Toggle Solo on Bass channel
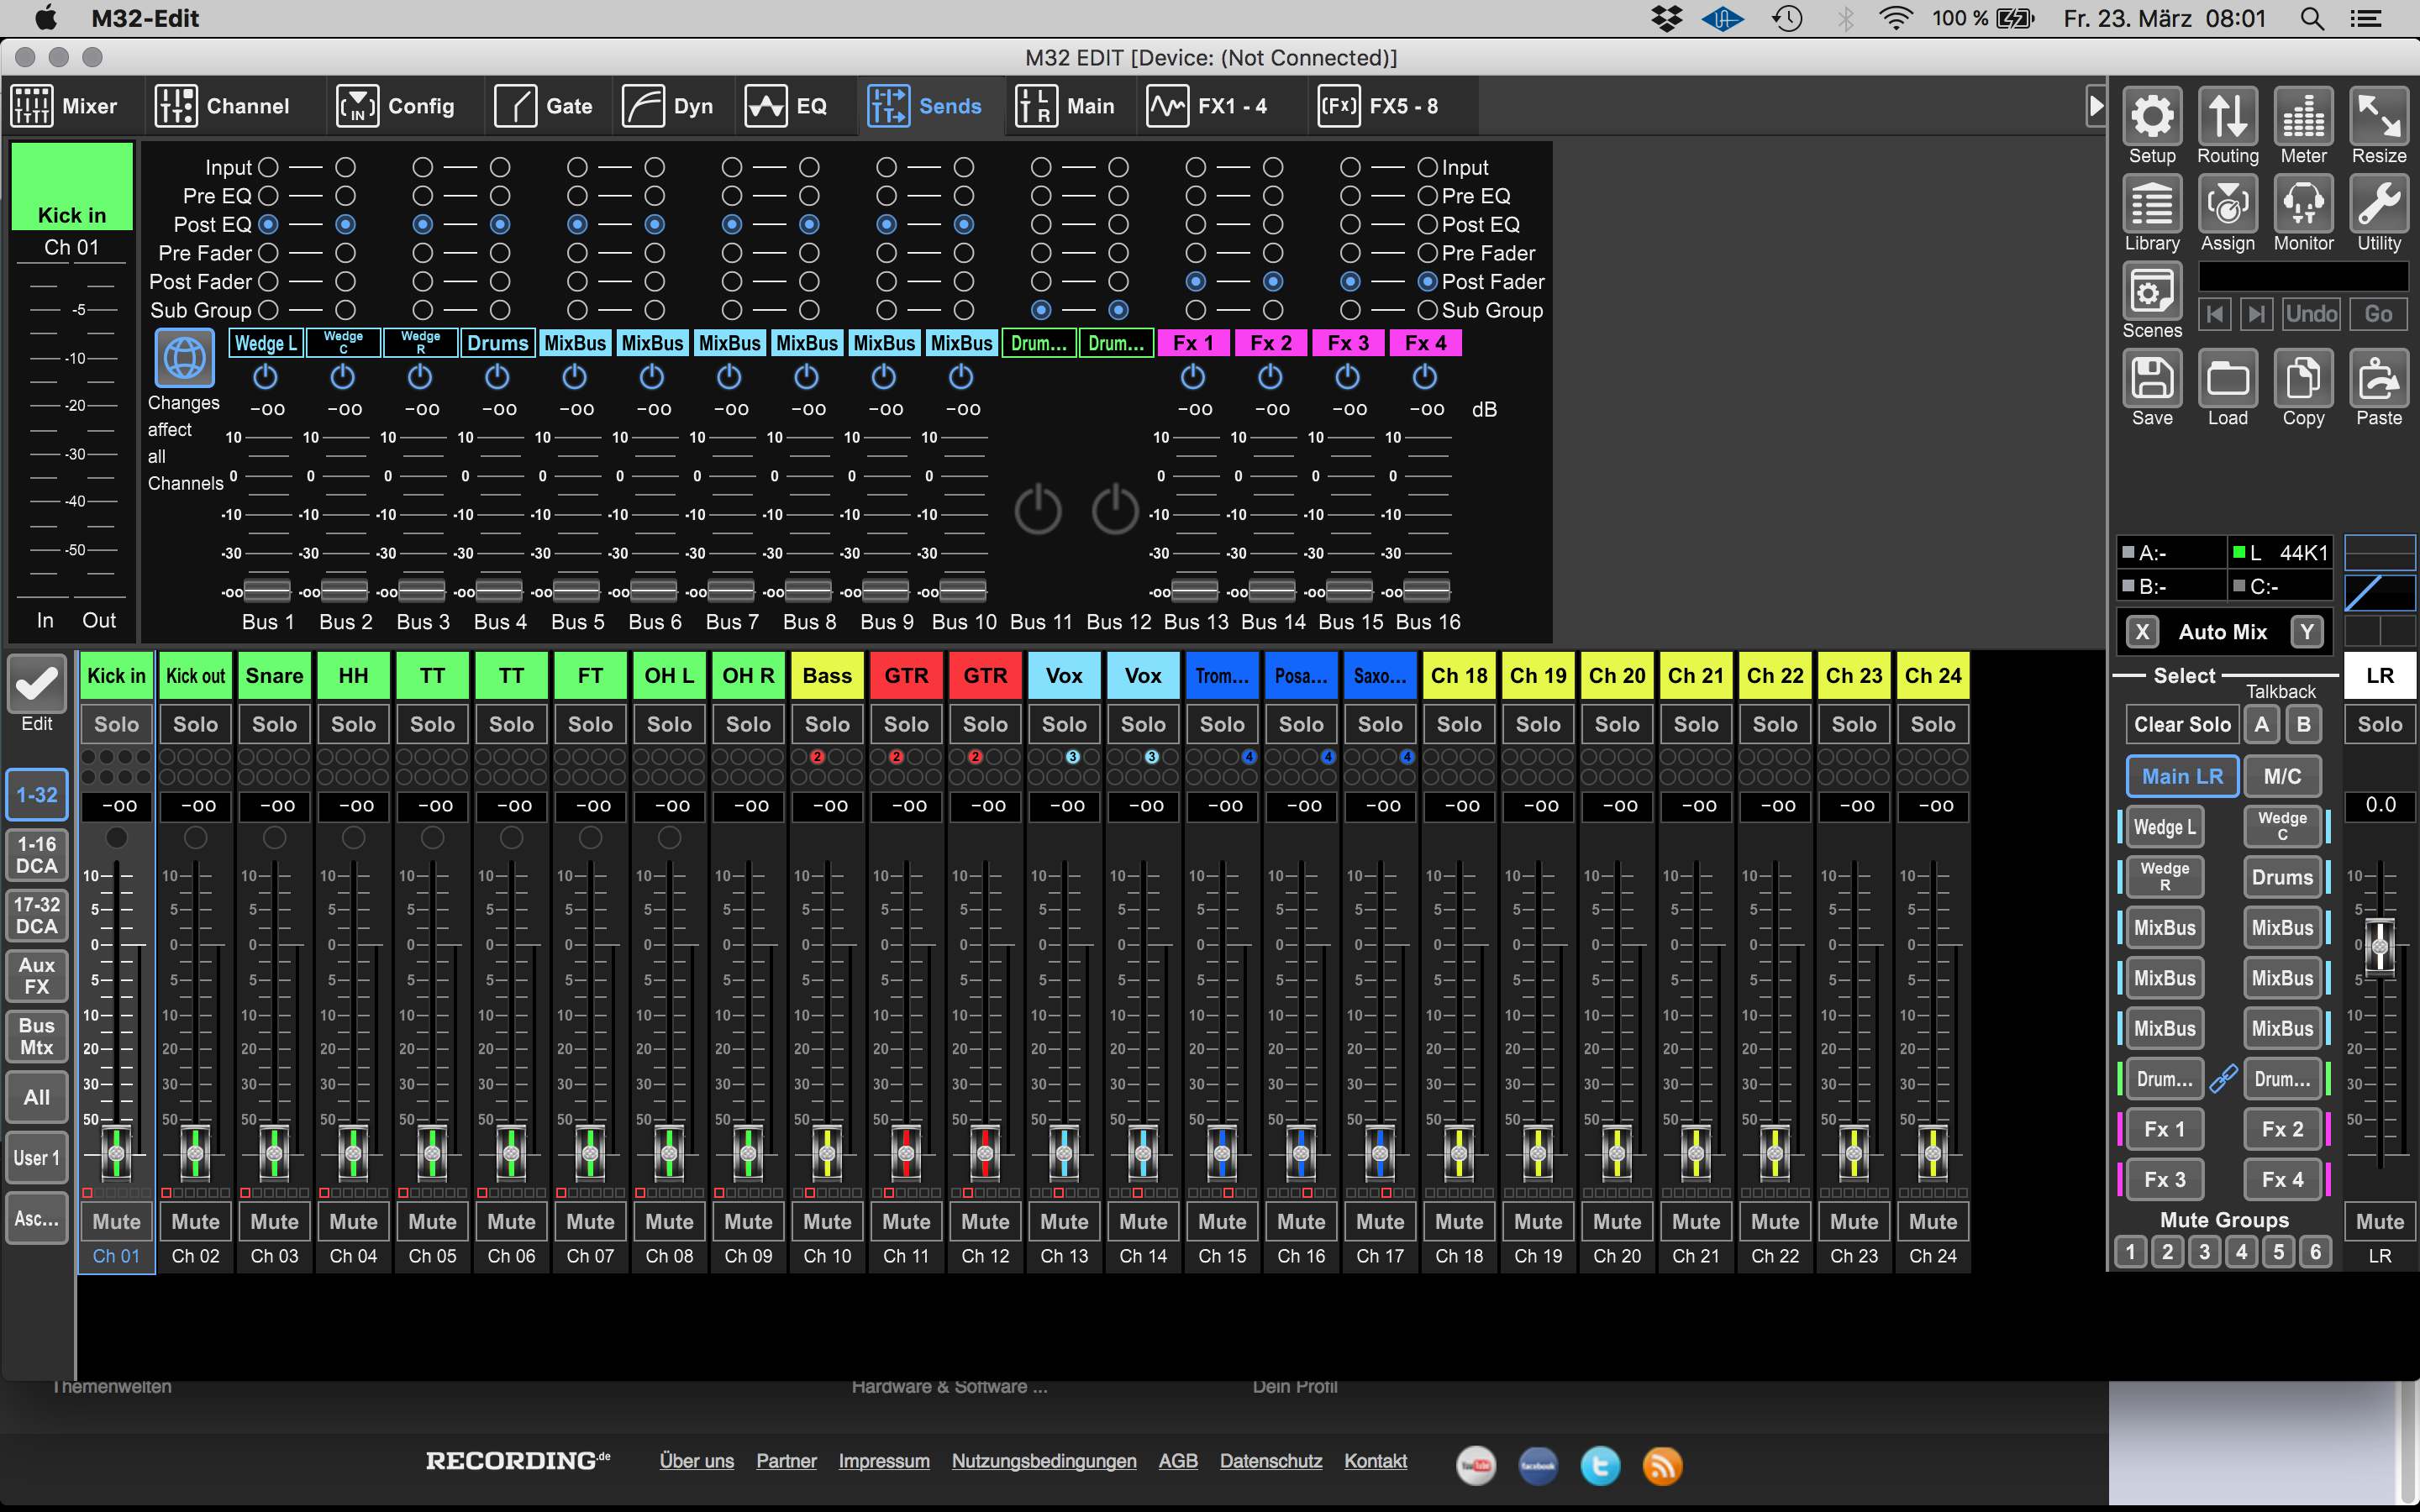2420x1512 pixels. [x=827, y=724]
